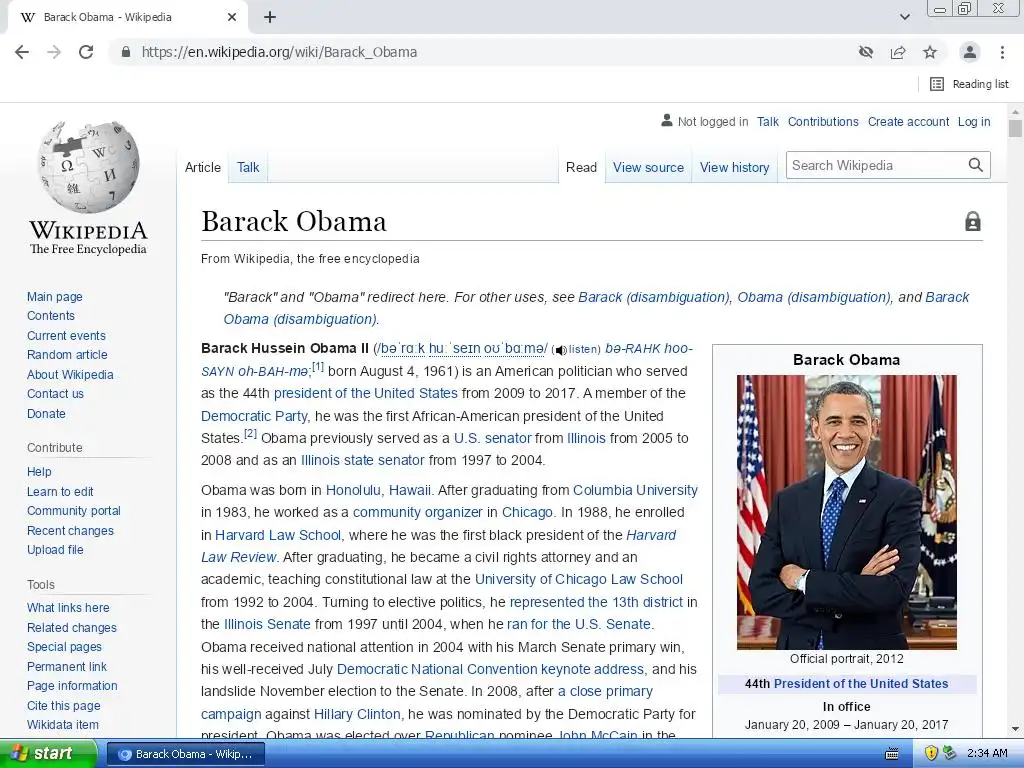Image resolution: width=1024 pixels, height=768 pixels.
Task: Open the Columbia University link
Action: 635,490
